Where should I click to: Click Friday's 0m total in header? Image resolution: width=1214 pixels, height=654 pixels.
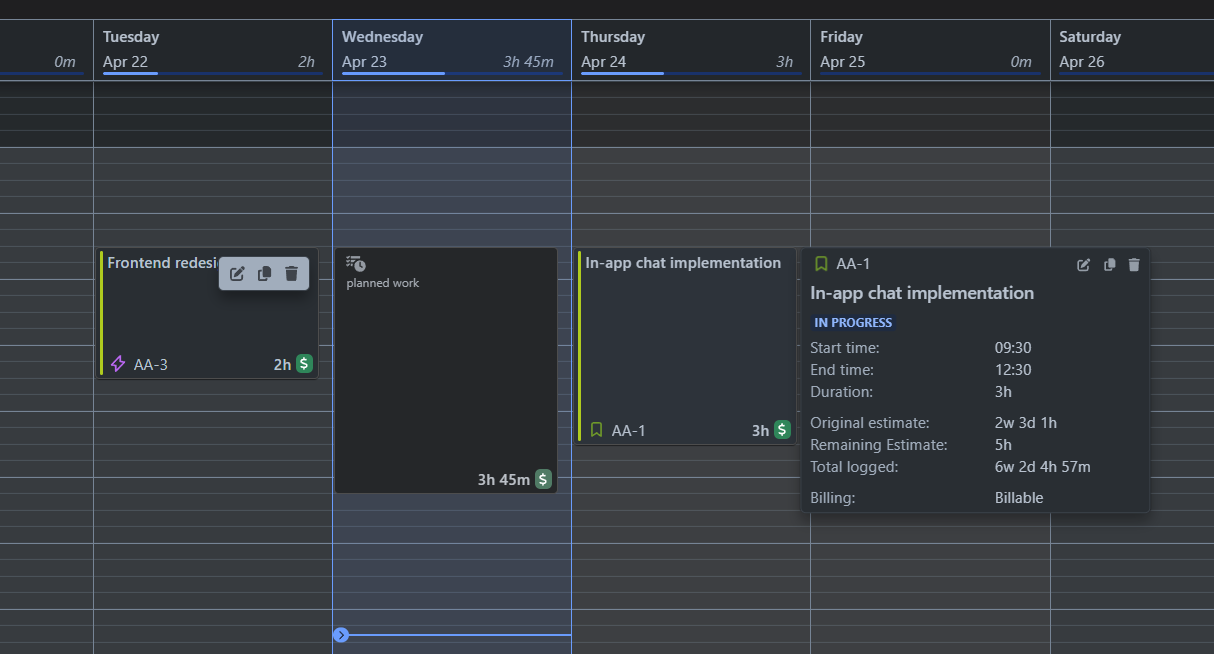pyautogui.click(x=1021, y=62)
